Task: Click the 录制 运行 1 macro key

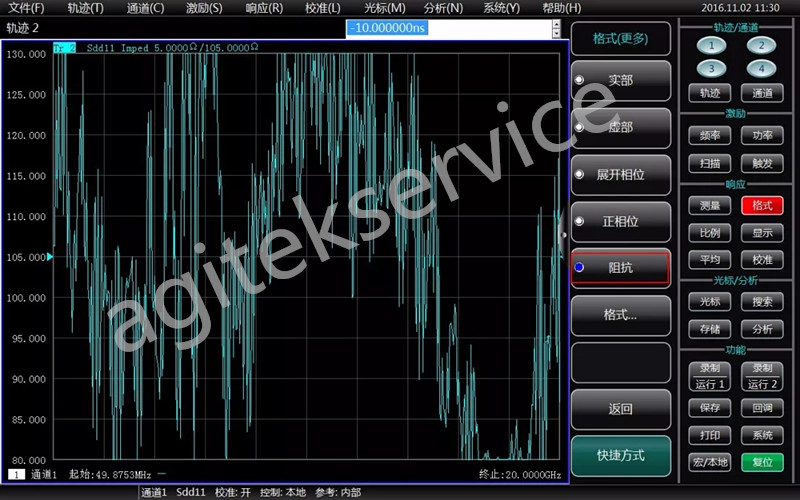Action: pyautogui.click(x=709, y=376)
